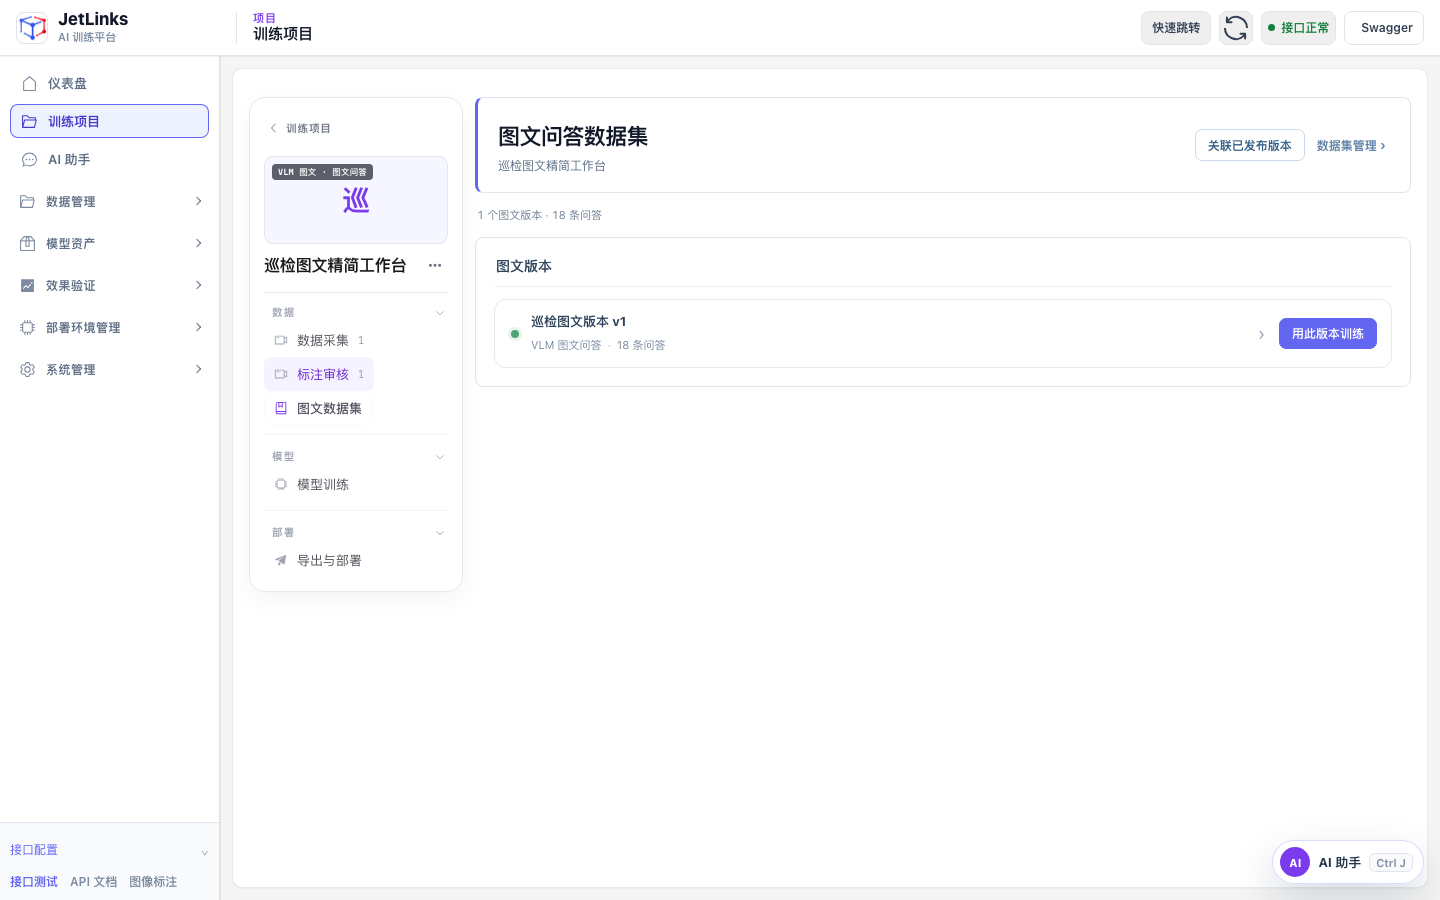Click the 快速跳转 button

pos(1176,28)
